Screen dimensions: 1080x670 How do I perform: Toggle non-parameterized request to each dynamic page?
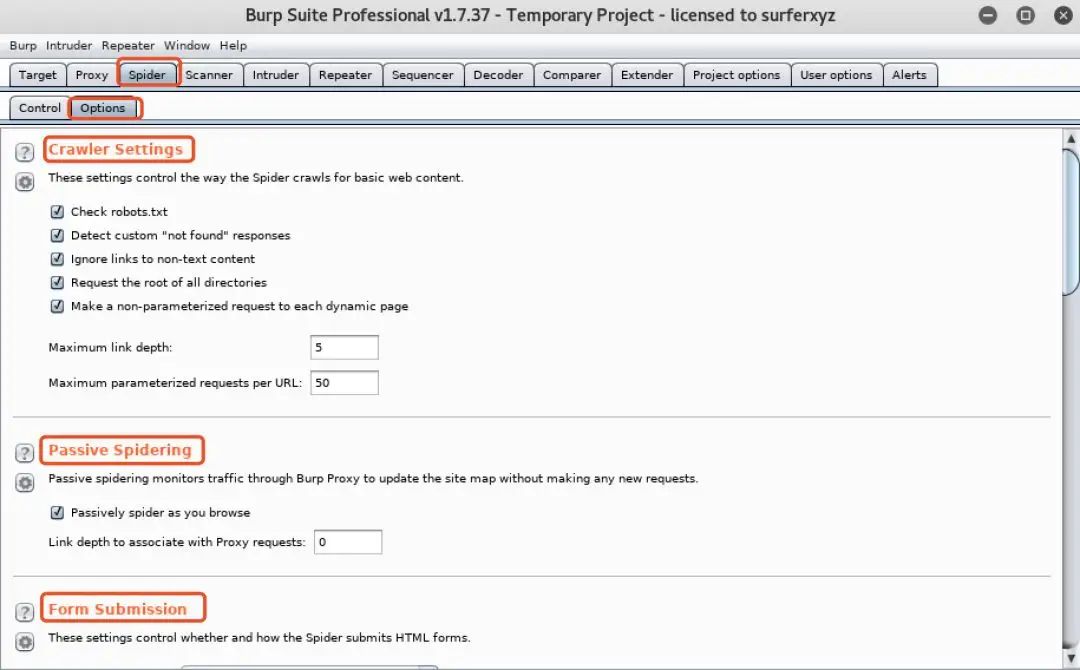pos(57,306)
